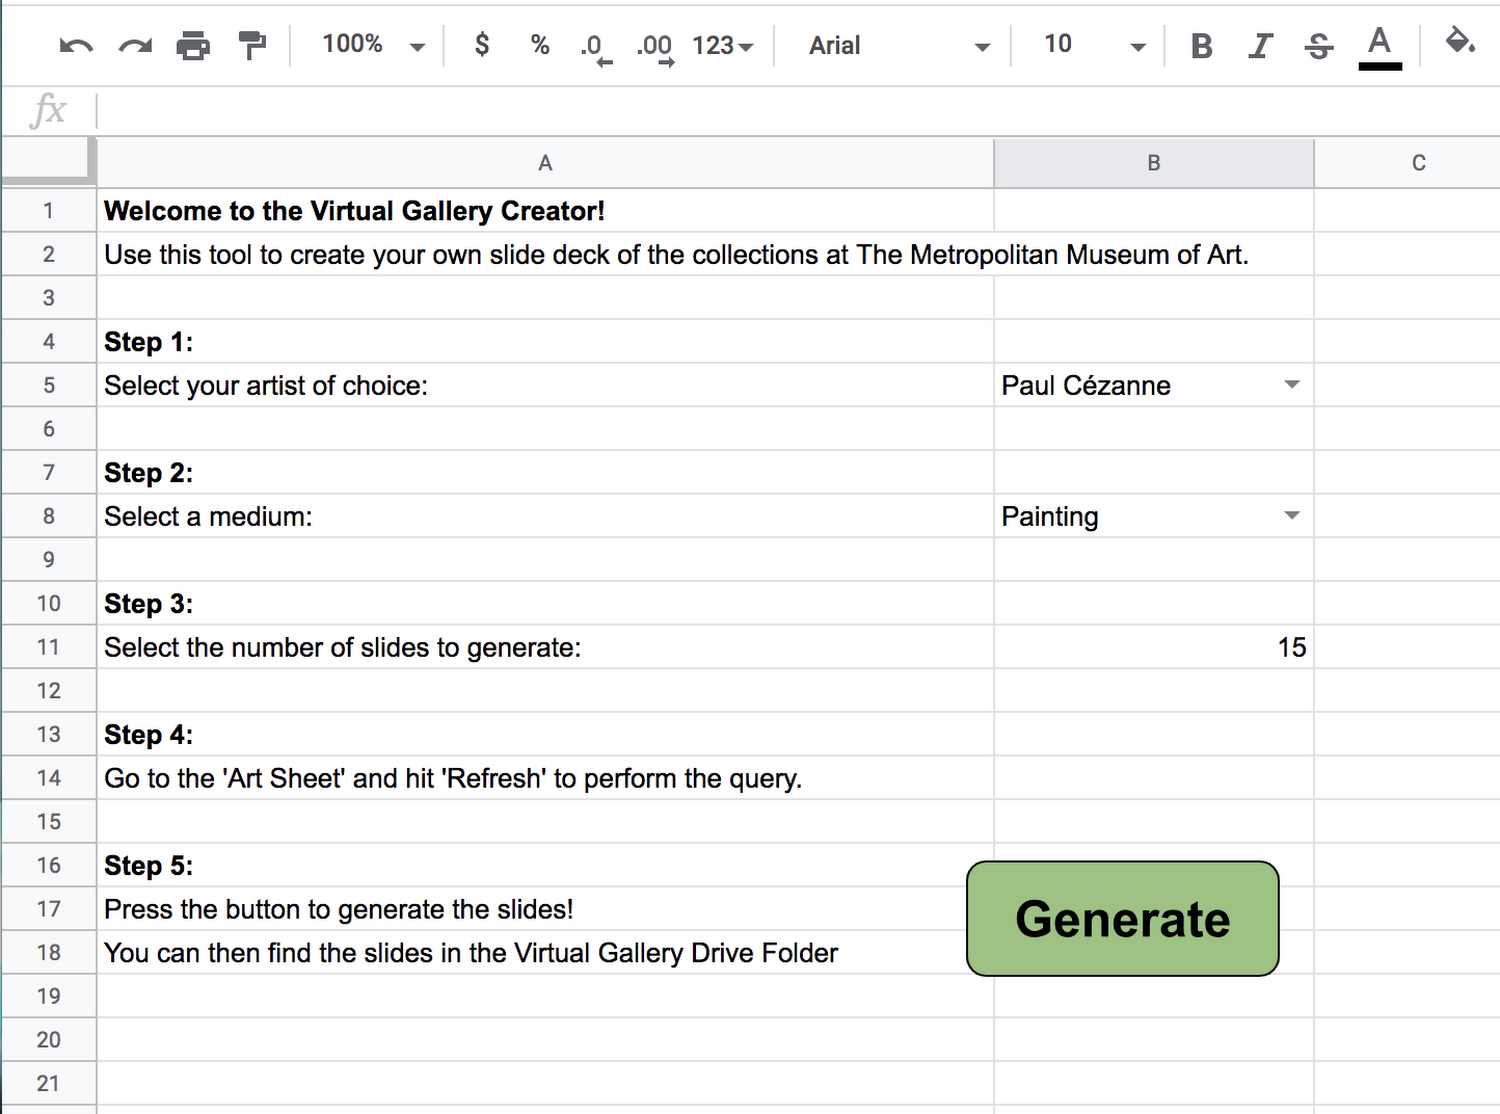Select row 21 header

coord(48,1083)
